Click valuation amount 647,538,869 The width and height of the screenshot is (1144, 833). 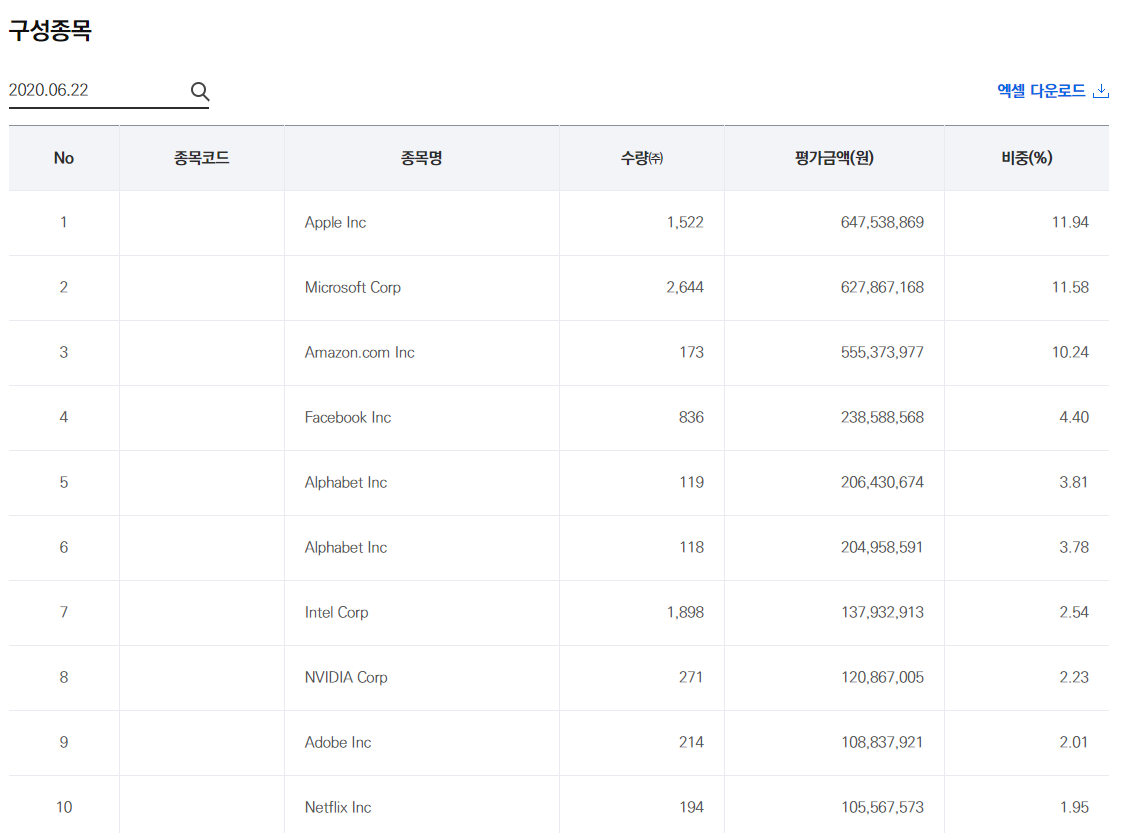point(882,222)
